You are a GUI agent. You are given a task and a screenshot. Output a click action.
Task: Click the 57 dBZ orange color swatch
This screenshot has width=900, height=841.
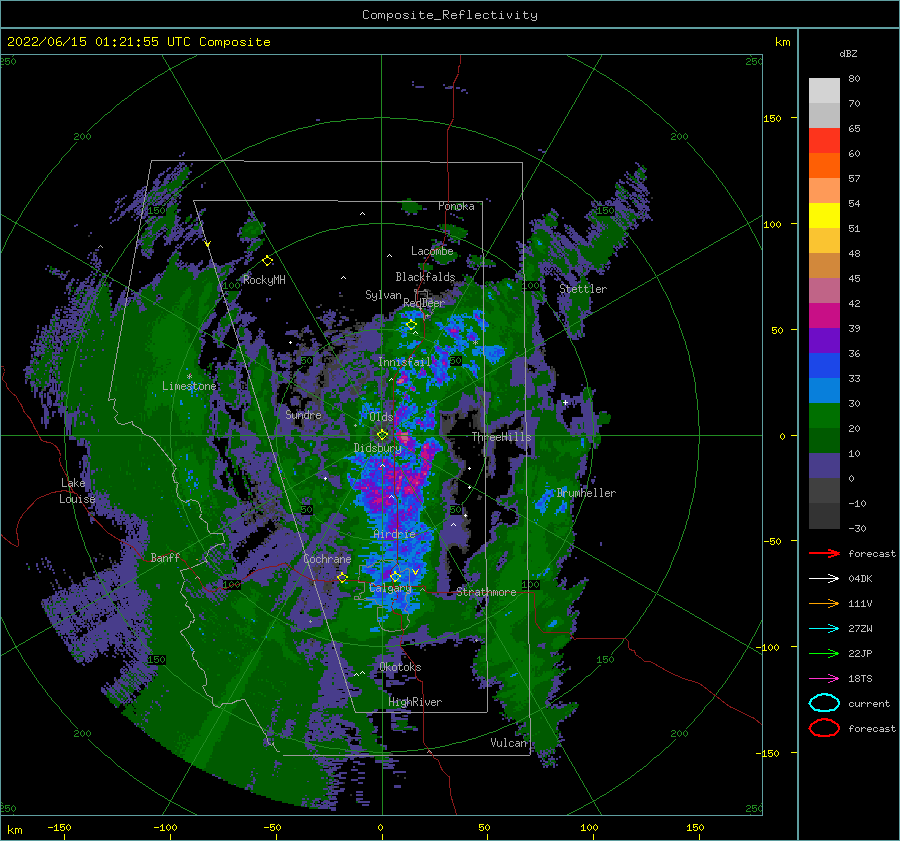tap(824, 165)
